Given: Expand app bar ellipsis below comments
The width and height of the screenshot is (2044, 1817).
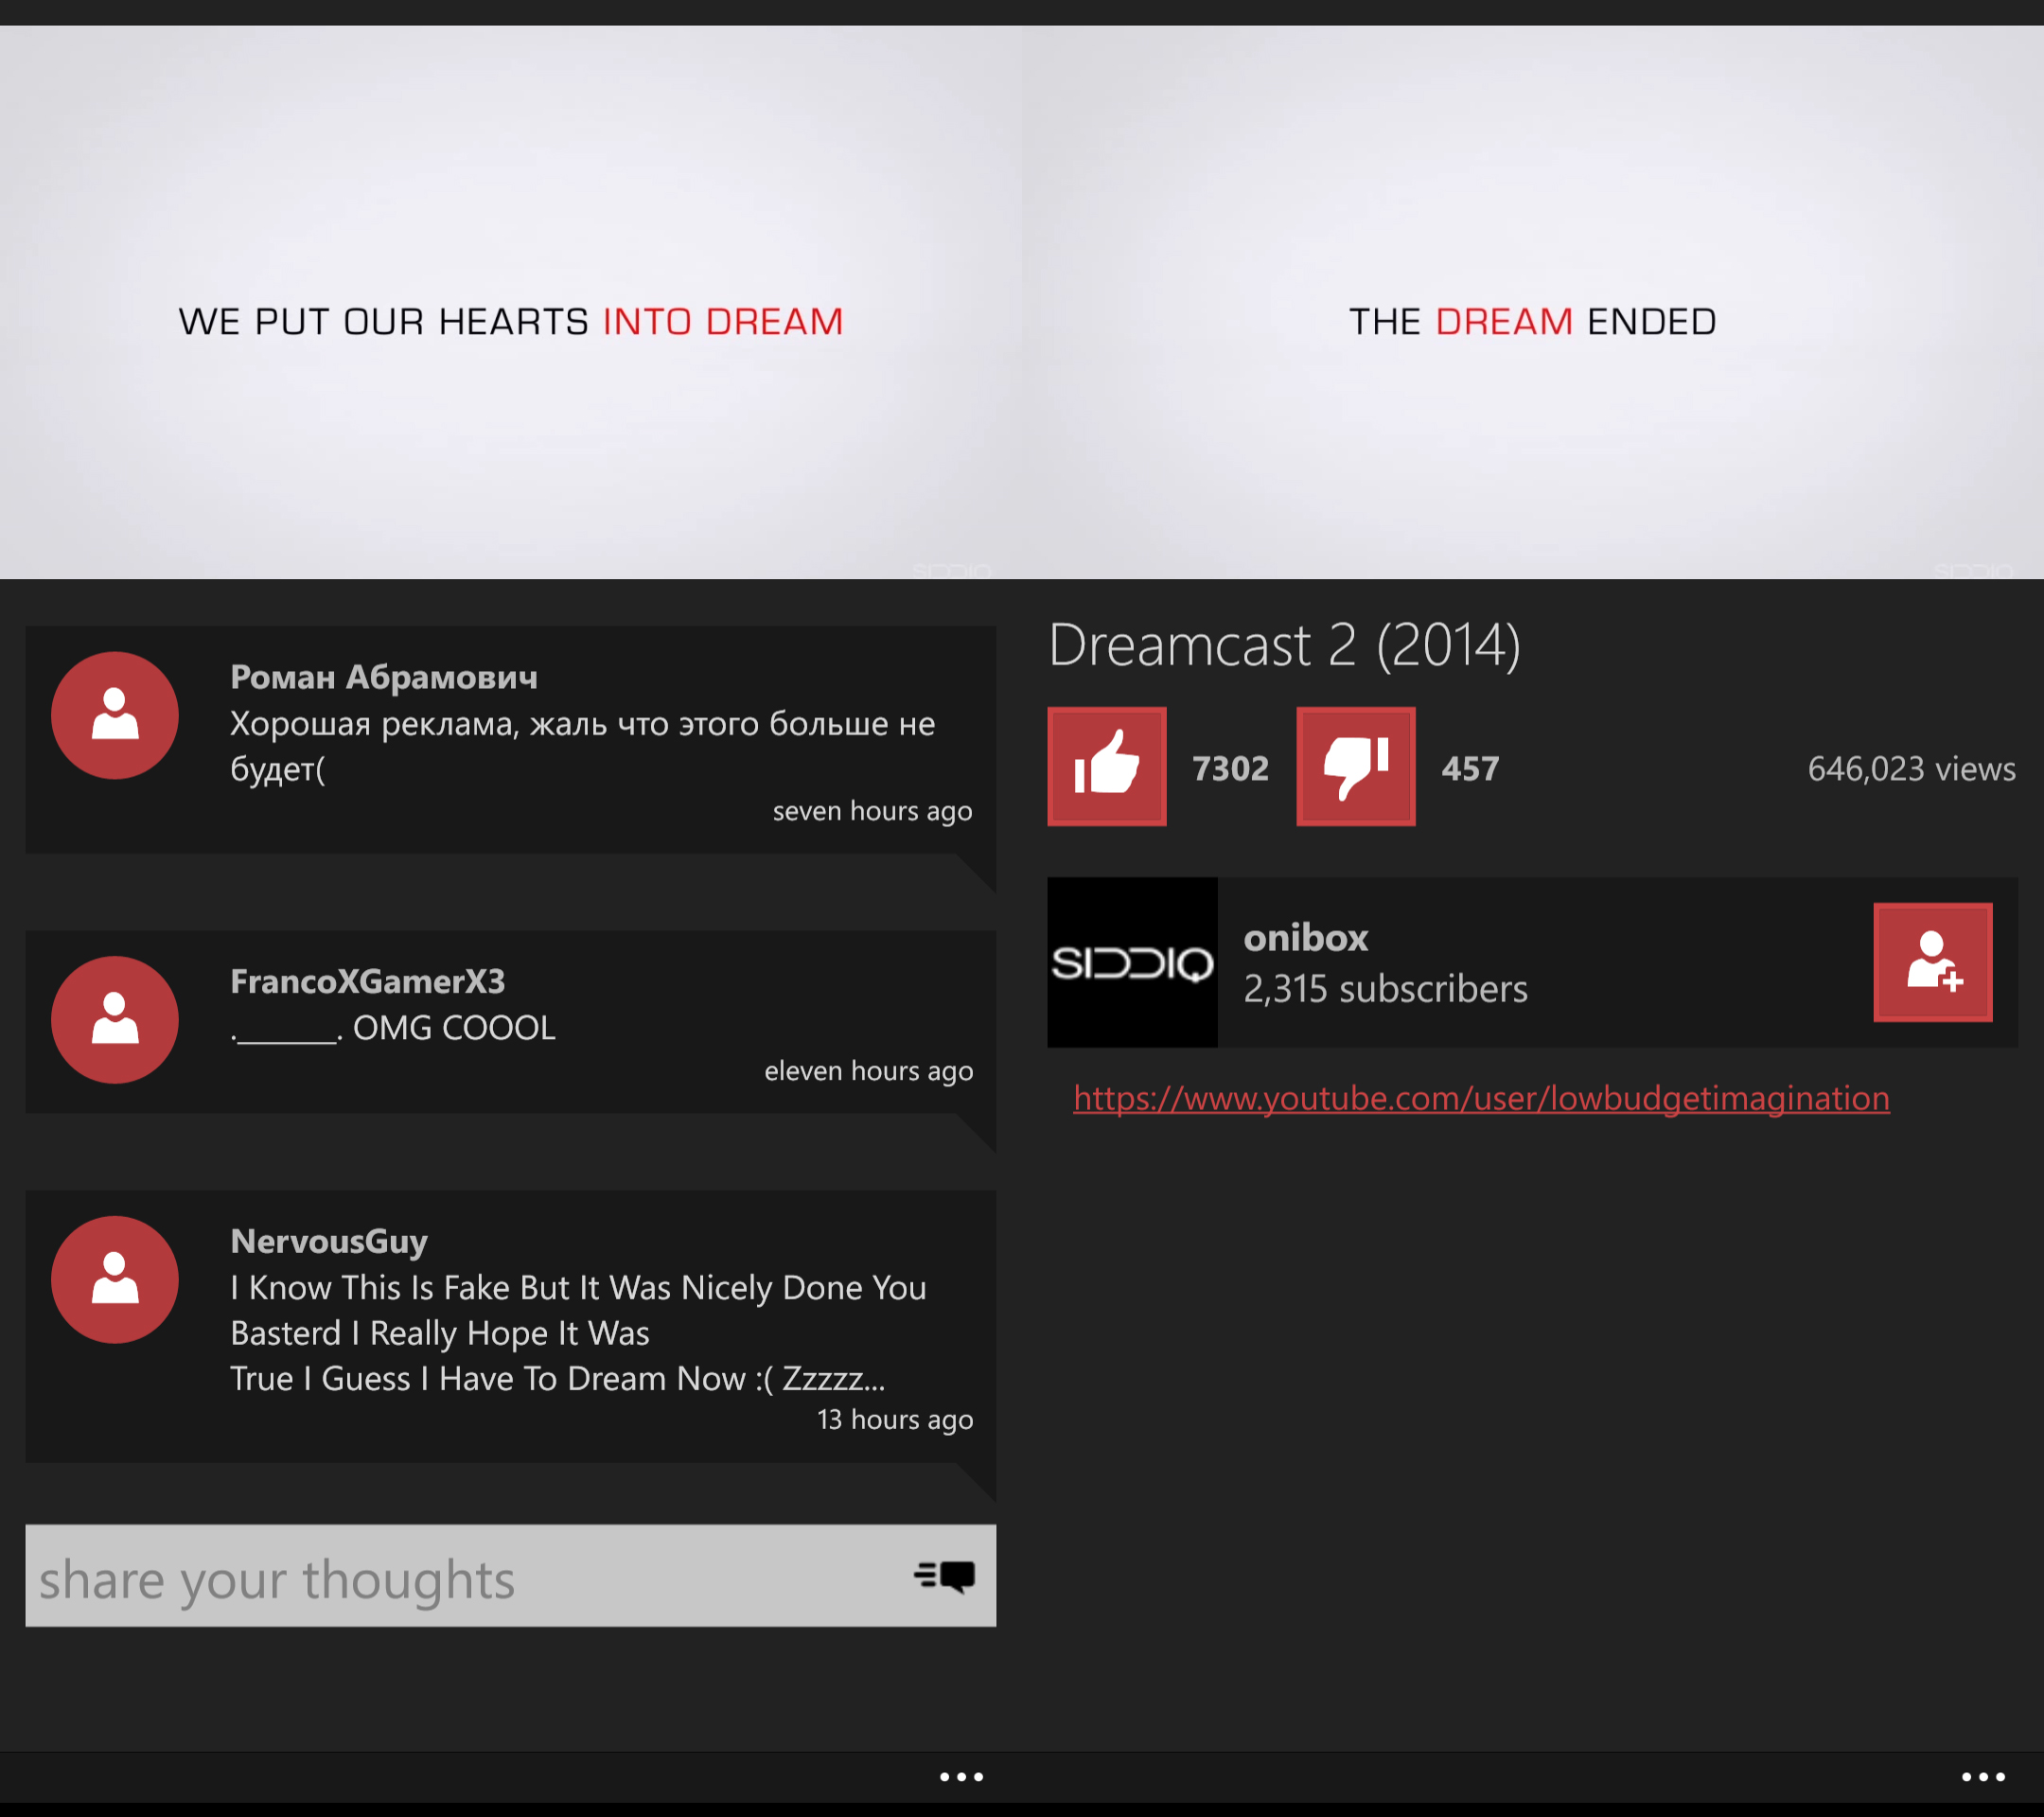Looking at the screenshot, I should 961,1777.
